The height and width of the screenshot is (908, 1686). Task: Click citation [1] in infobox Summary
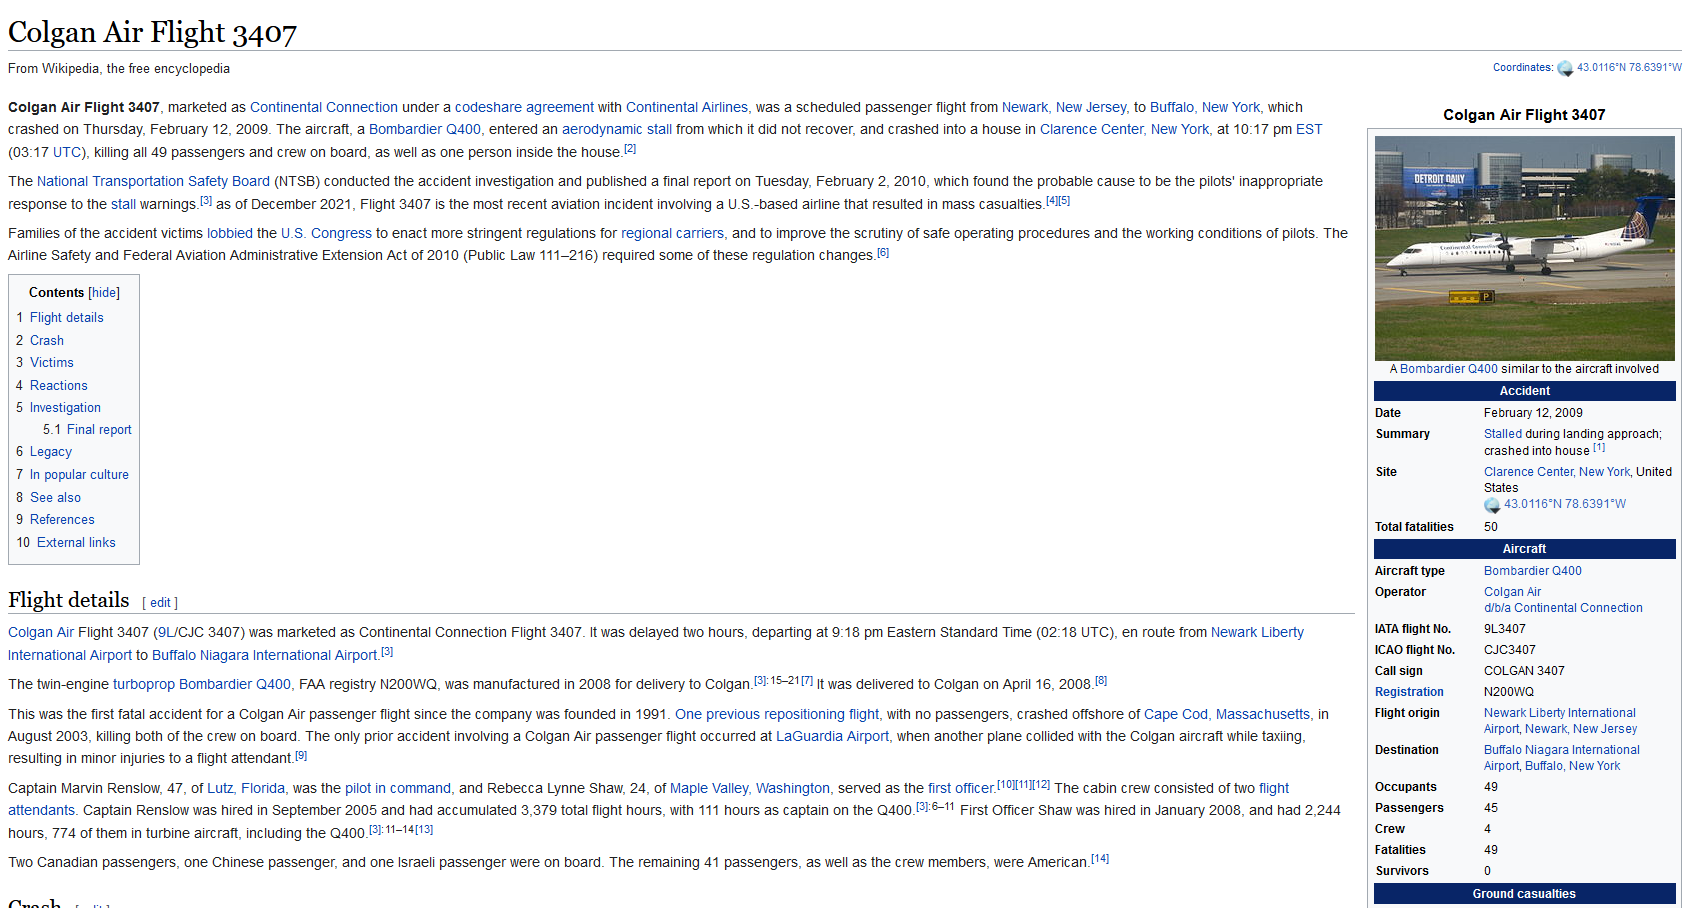(x=1599, y=448)
